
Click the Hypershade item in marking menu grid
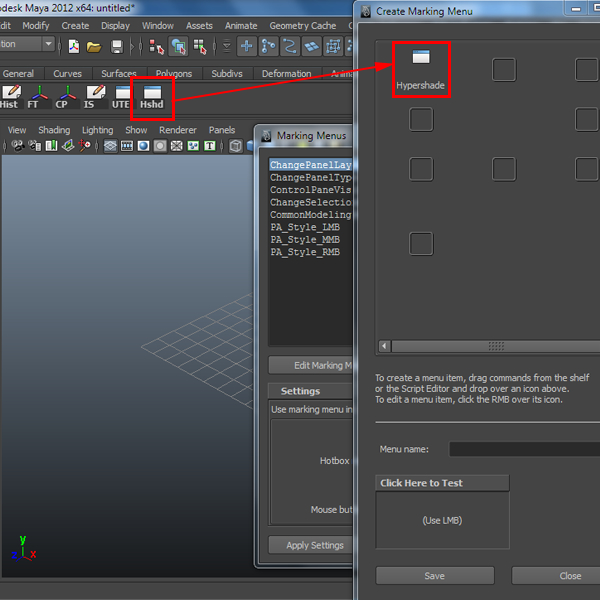(421, 69)
